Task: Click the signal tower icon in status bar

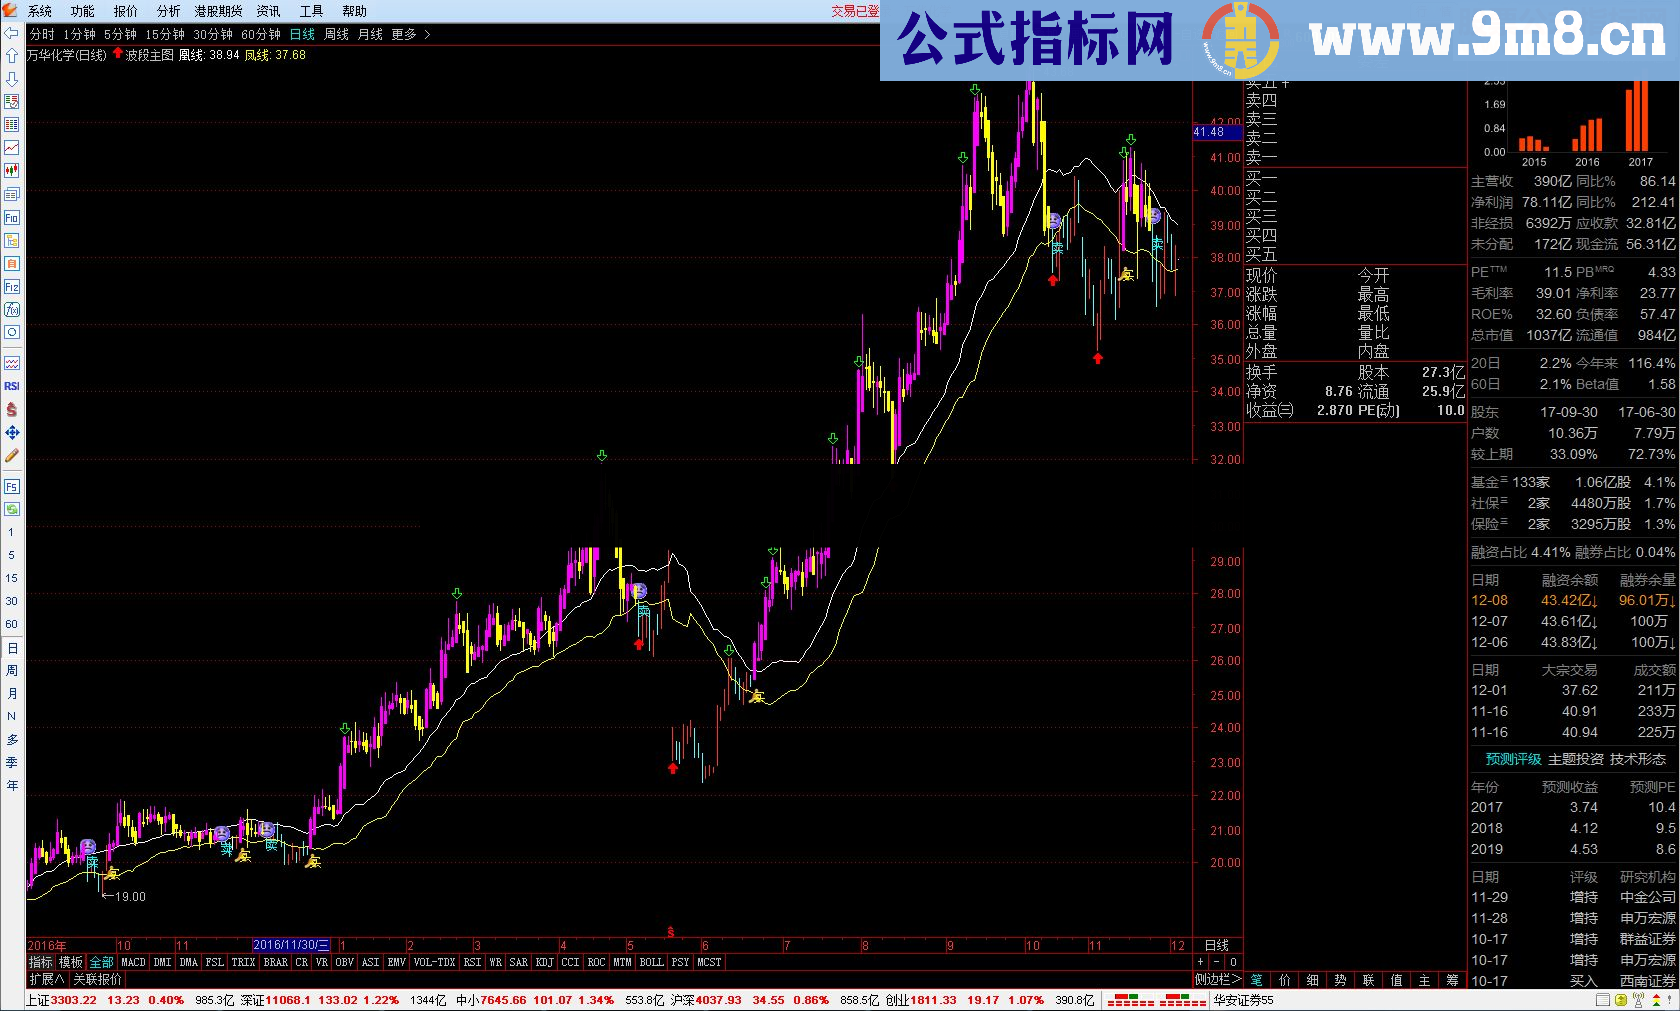Action: click(x=1637, y=1000)
